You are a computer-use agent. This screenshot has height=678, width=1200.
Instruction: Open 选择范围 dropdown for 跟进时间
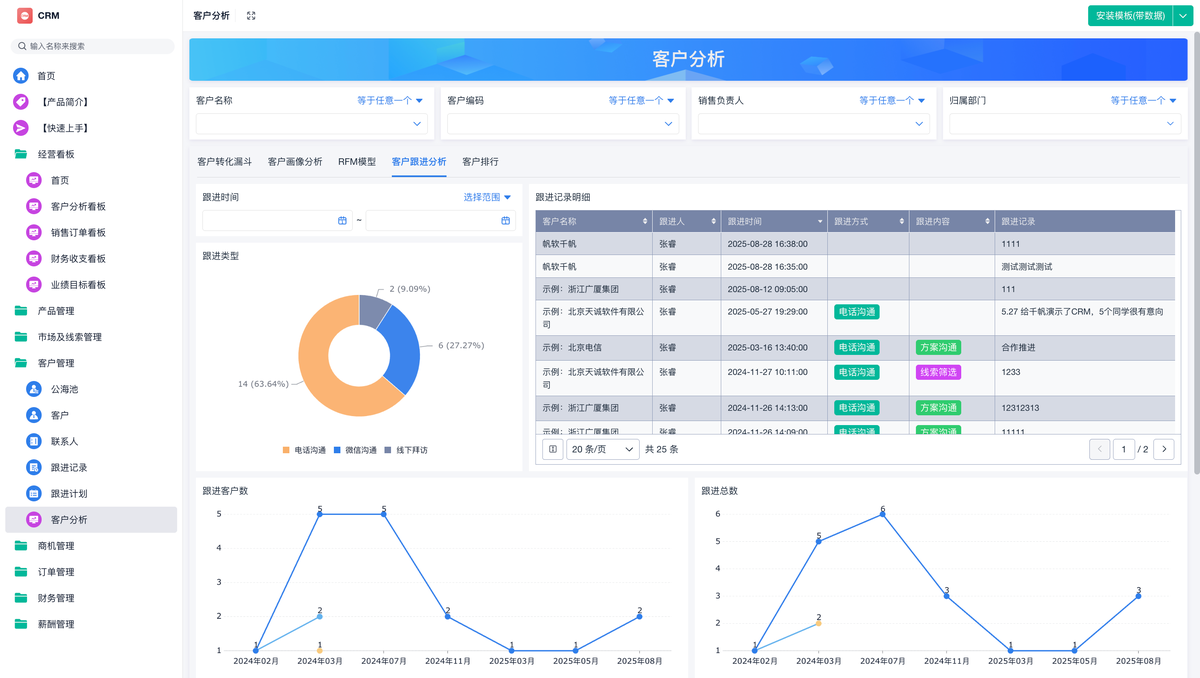click(x=487, y=197)
